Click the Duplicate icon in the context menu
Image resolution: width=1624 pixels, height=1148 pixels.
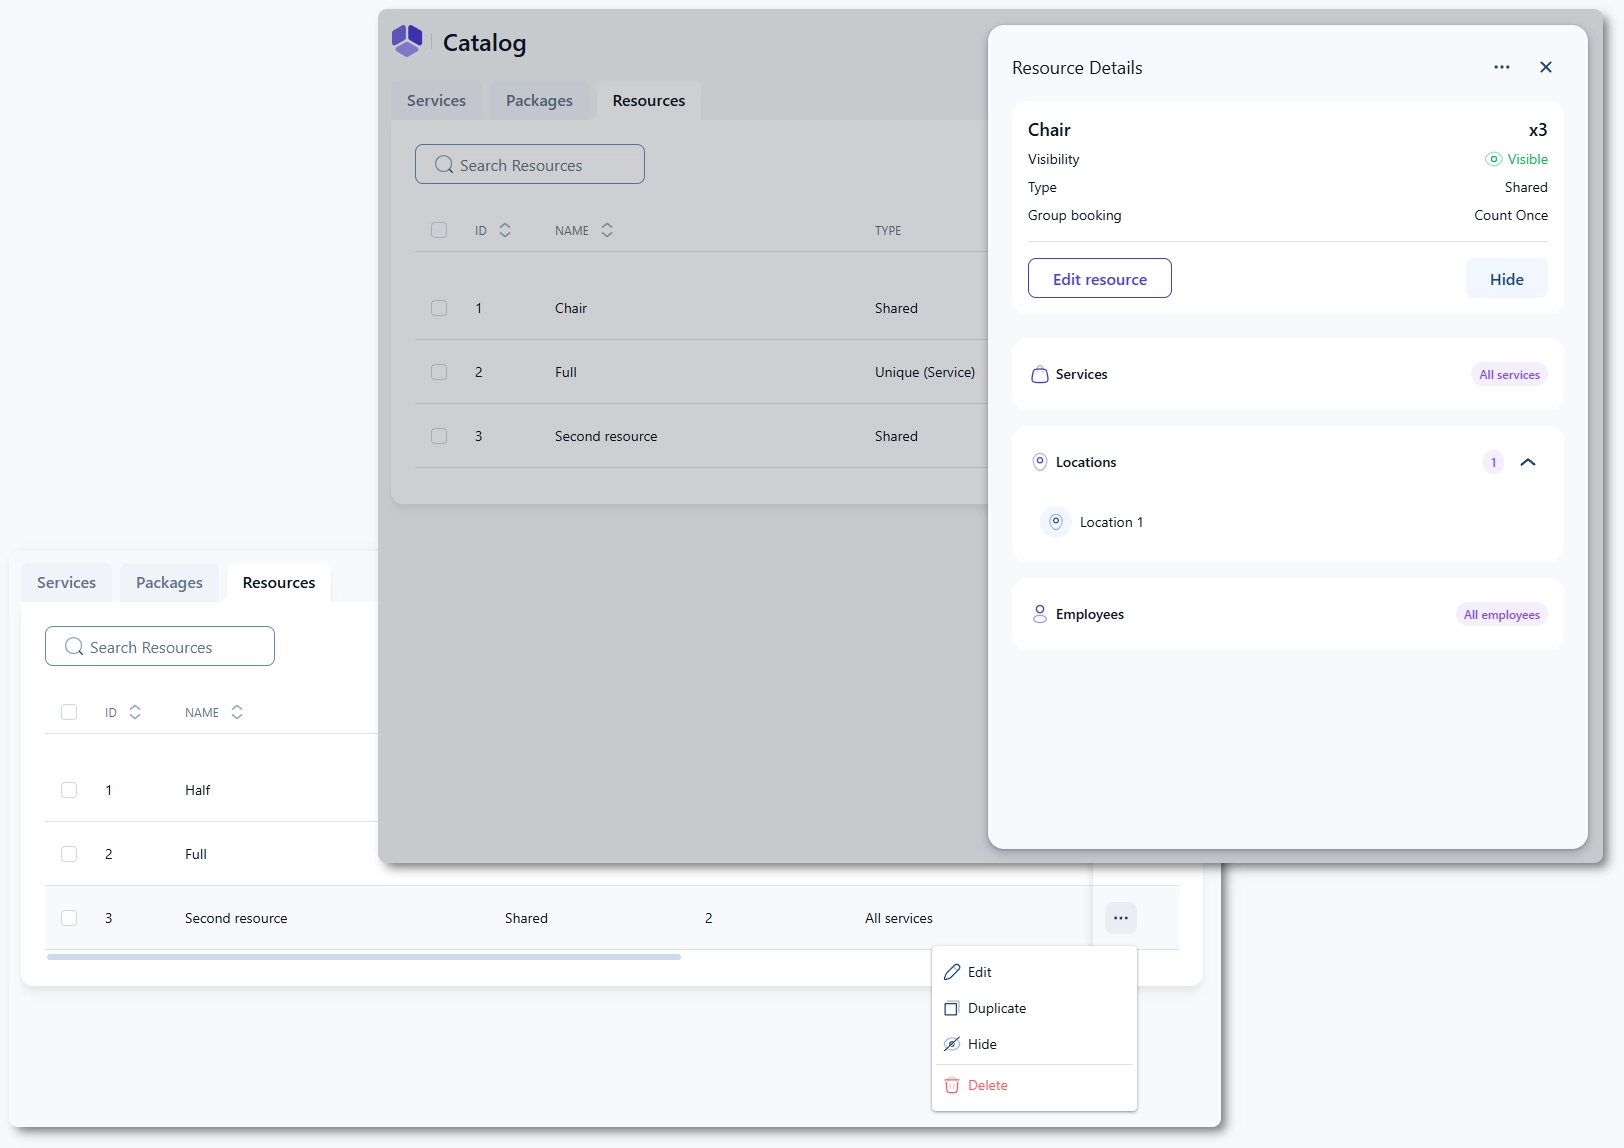click(x=952, y=1008)
